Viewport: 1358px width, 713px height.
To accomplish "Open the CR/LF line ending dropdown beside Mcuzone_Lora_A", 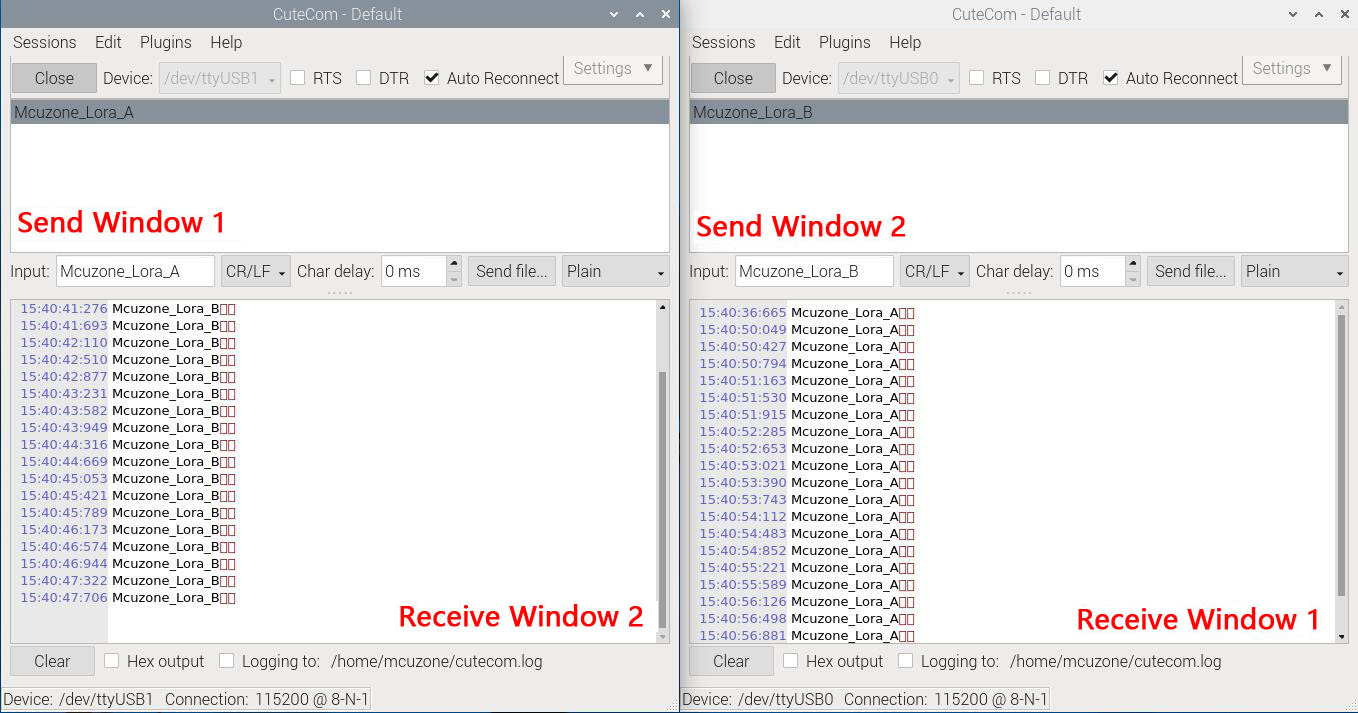I will click(256, 271).
